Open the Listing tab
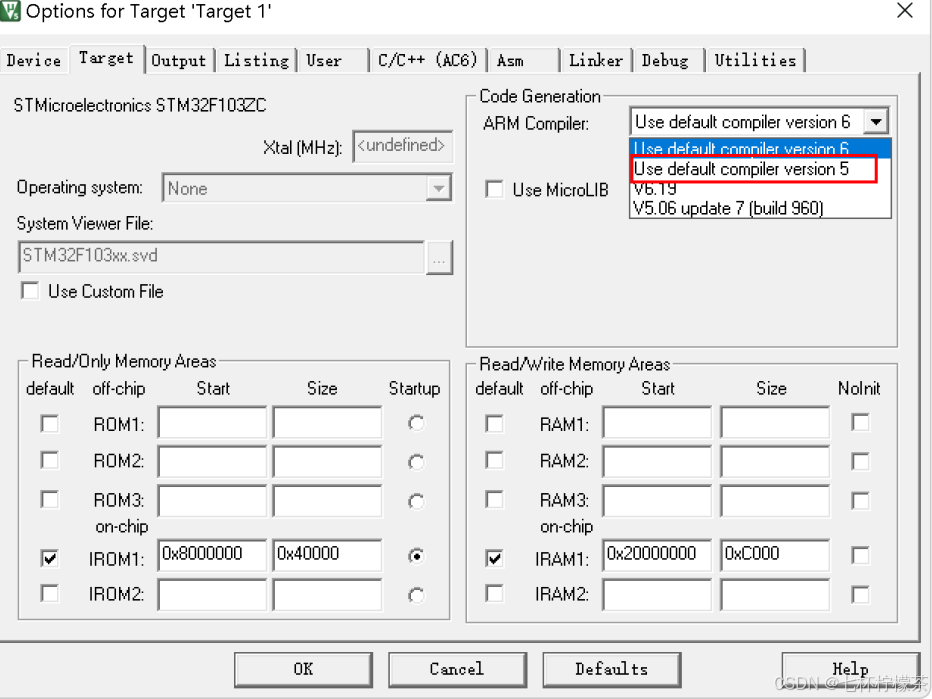 click(256, 61)
